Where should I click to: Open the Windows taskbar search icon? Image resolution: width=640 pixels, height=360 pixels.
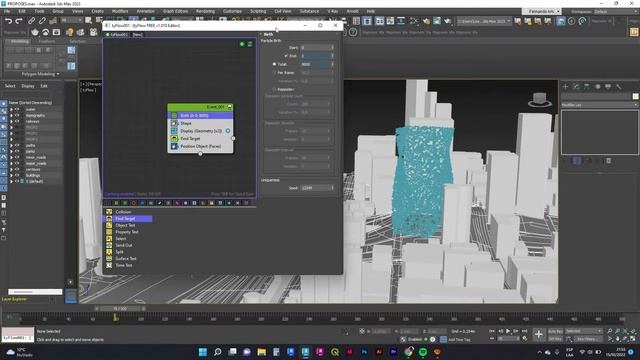[218, 352]
